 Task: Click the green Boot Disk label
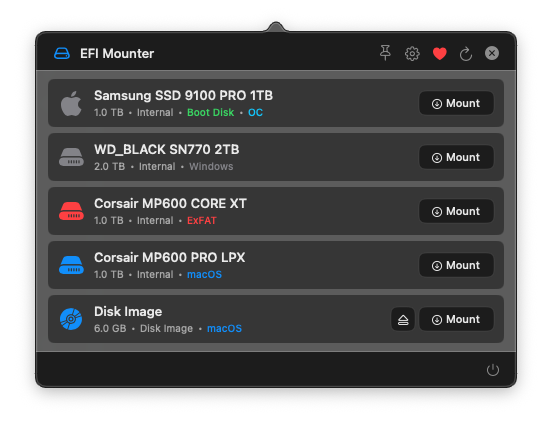(211, 113)
